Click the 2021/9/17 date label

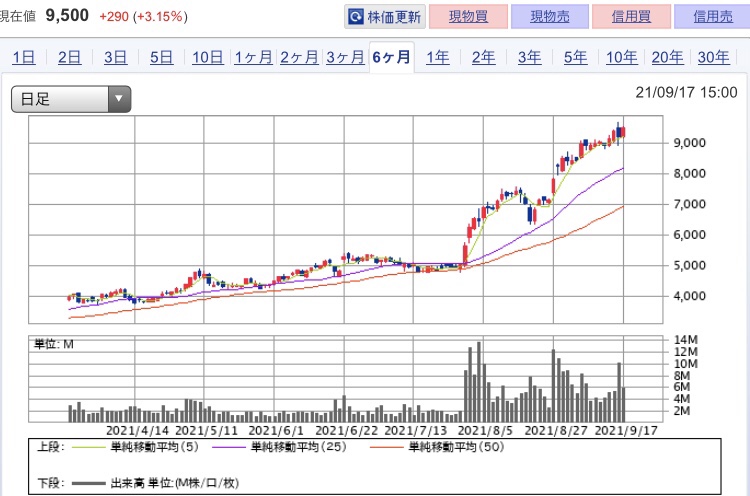626,430
